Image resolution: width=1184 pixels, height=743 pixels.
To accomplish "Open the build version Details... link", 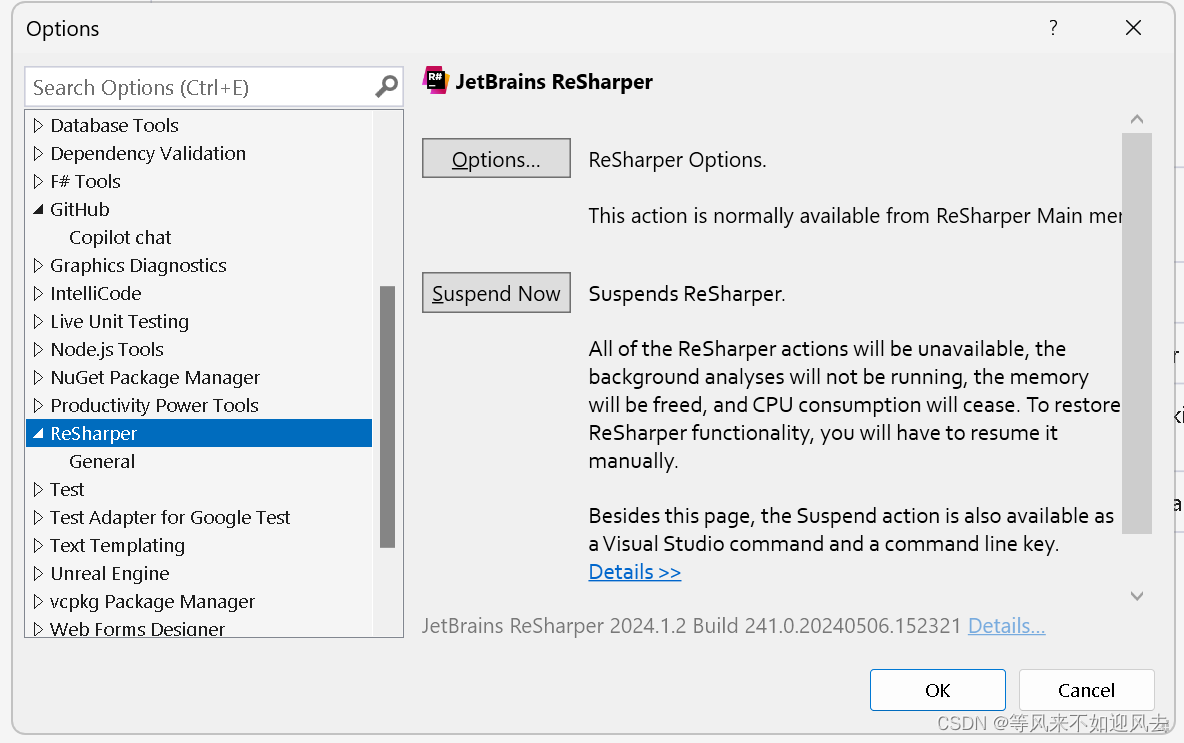I will pyautogui.click(x=1007, y=625).
